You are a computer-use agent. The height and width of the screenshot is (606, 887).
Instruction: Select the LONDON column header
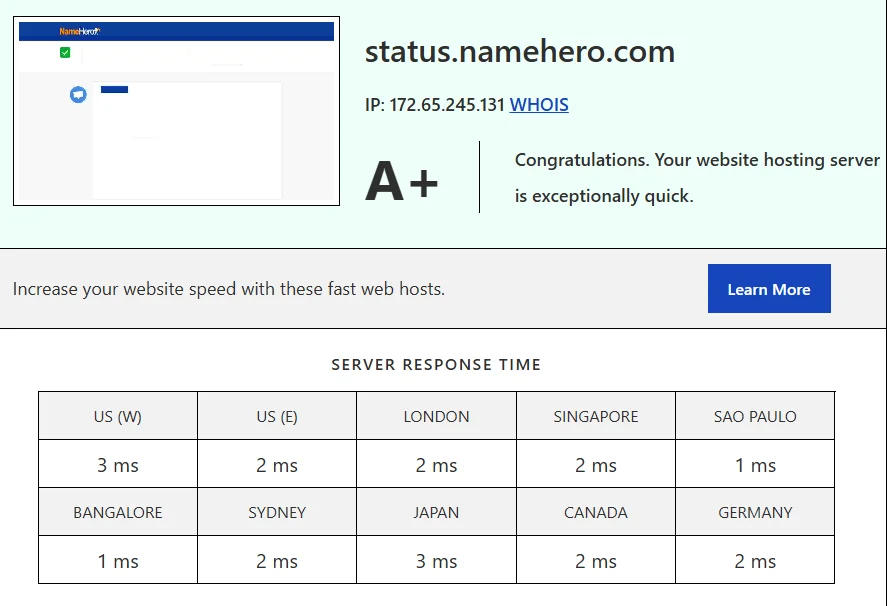436,415
